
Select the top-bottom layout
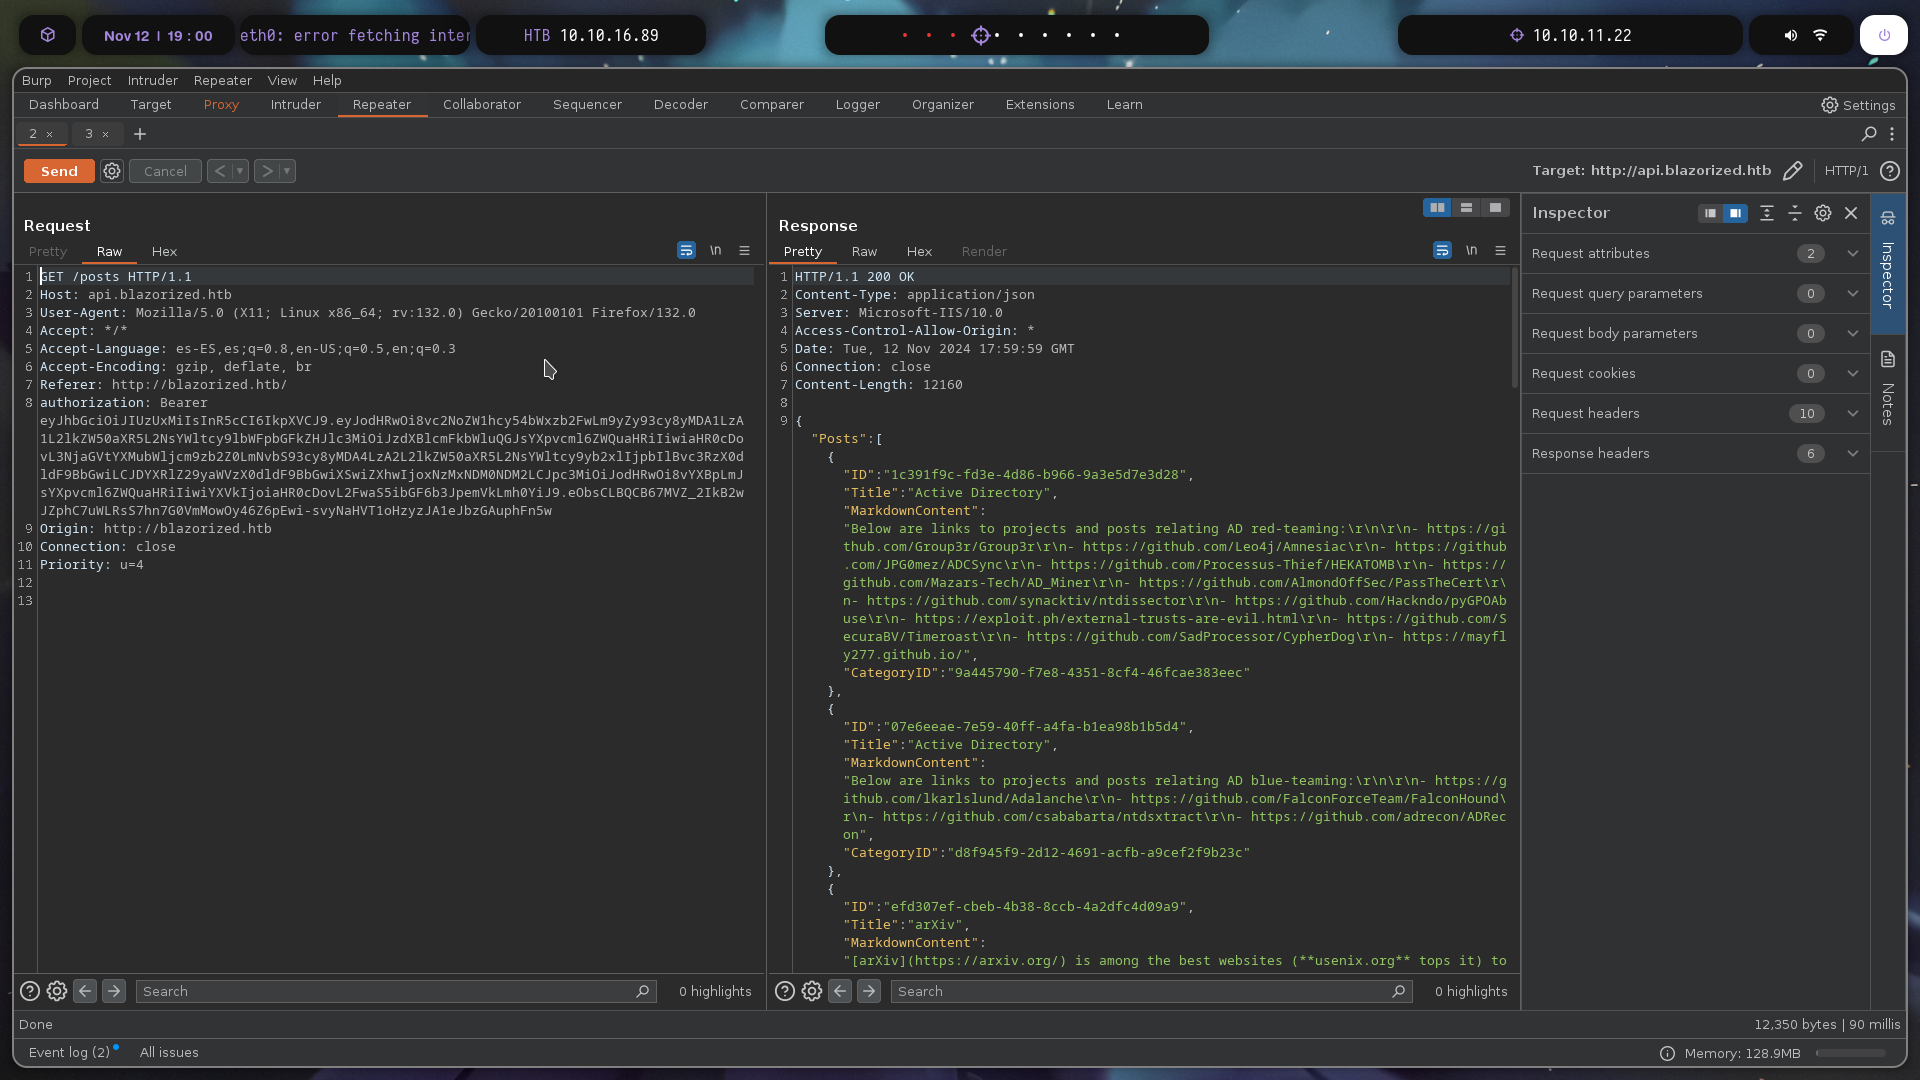[1466, 208]
